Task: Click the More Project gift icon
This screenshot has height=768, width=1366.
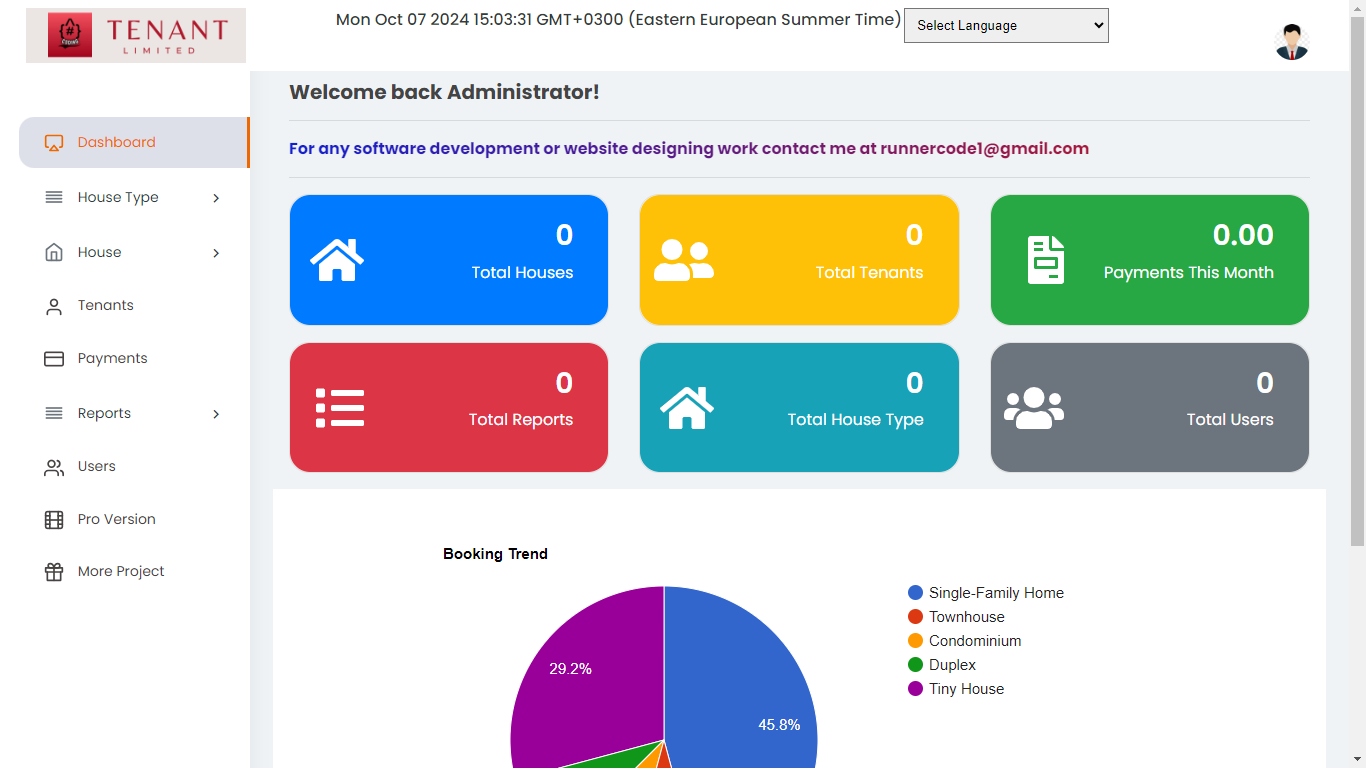Action: point(54,572)
